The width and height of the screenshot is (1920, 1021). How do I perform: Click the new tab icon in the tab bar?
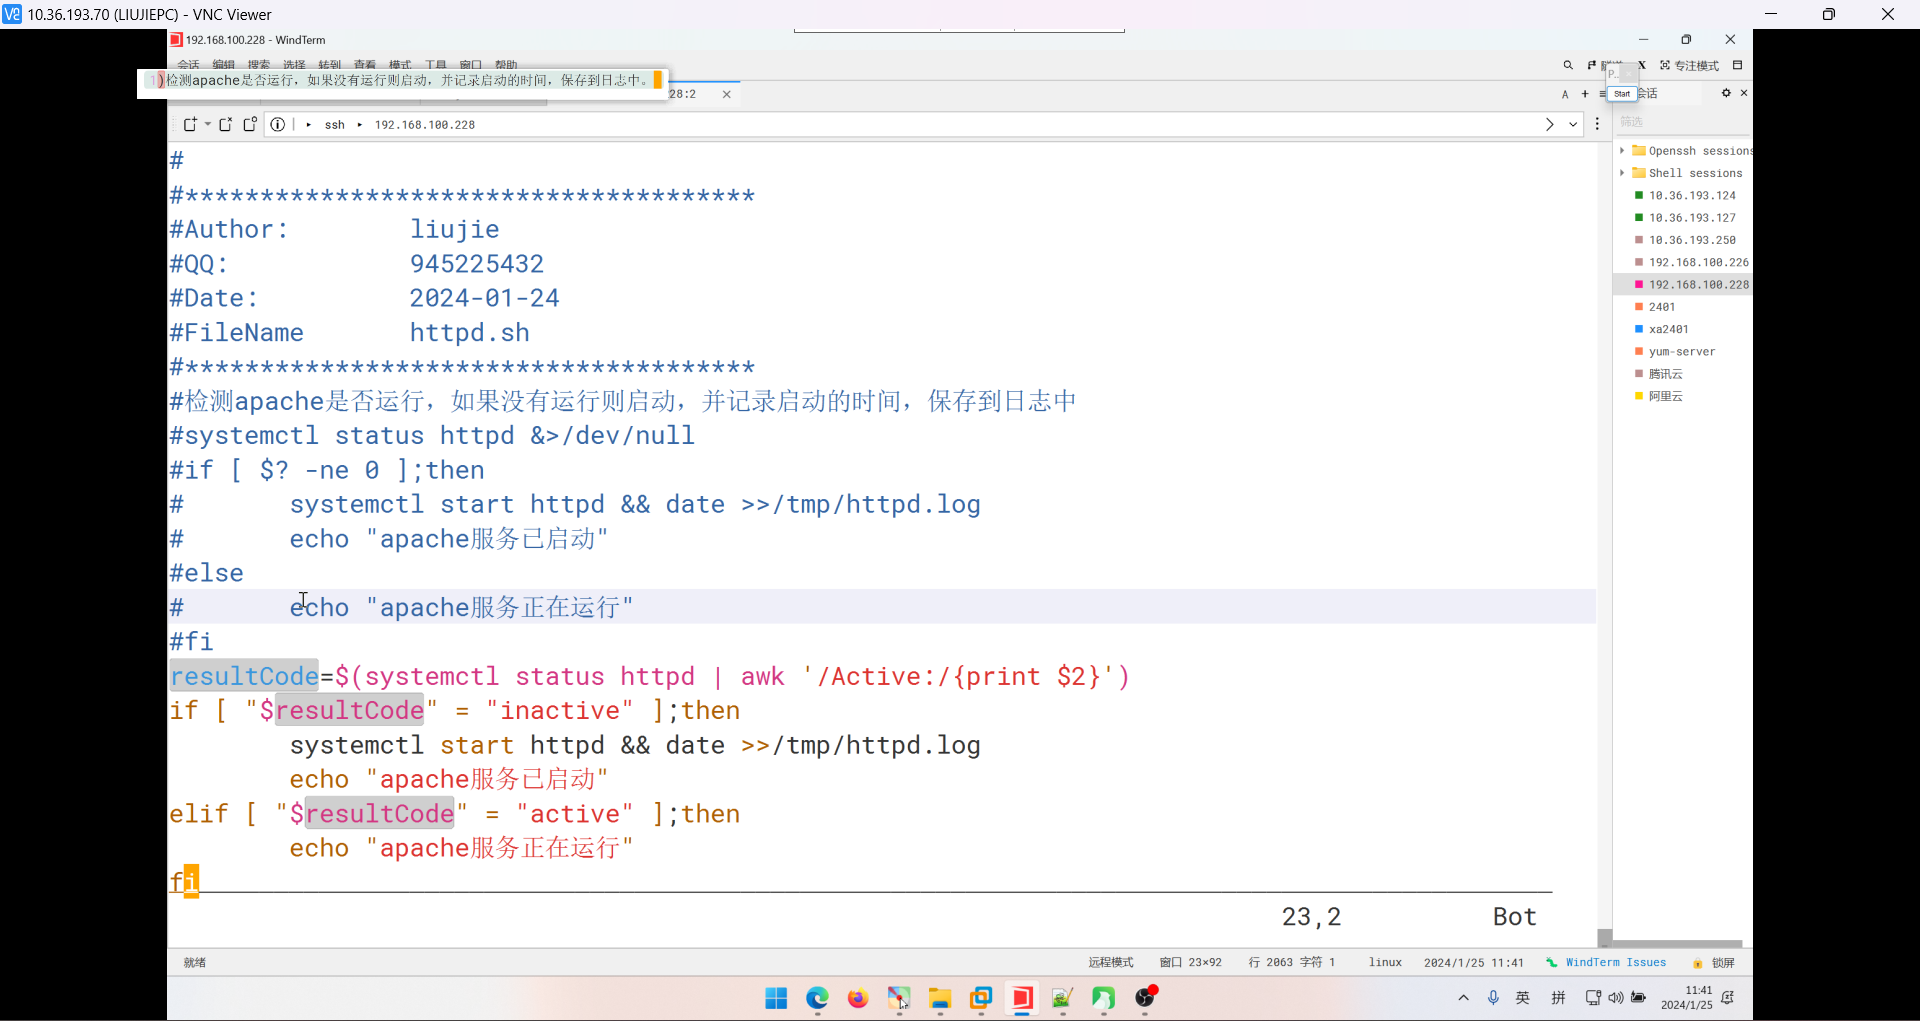point(190,124)
